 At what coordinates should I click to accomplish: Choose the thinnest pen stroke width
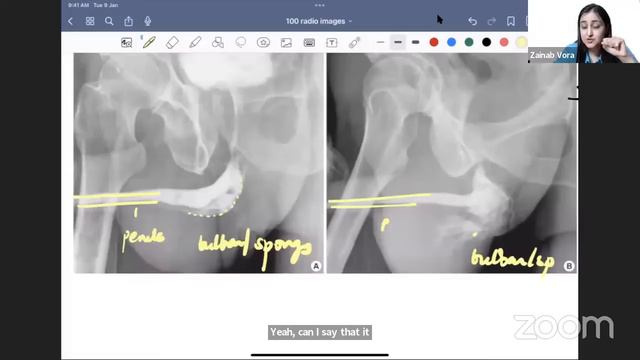pos(380,42)
